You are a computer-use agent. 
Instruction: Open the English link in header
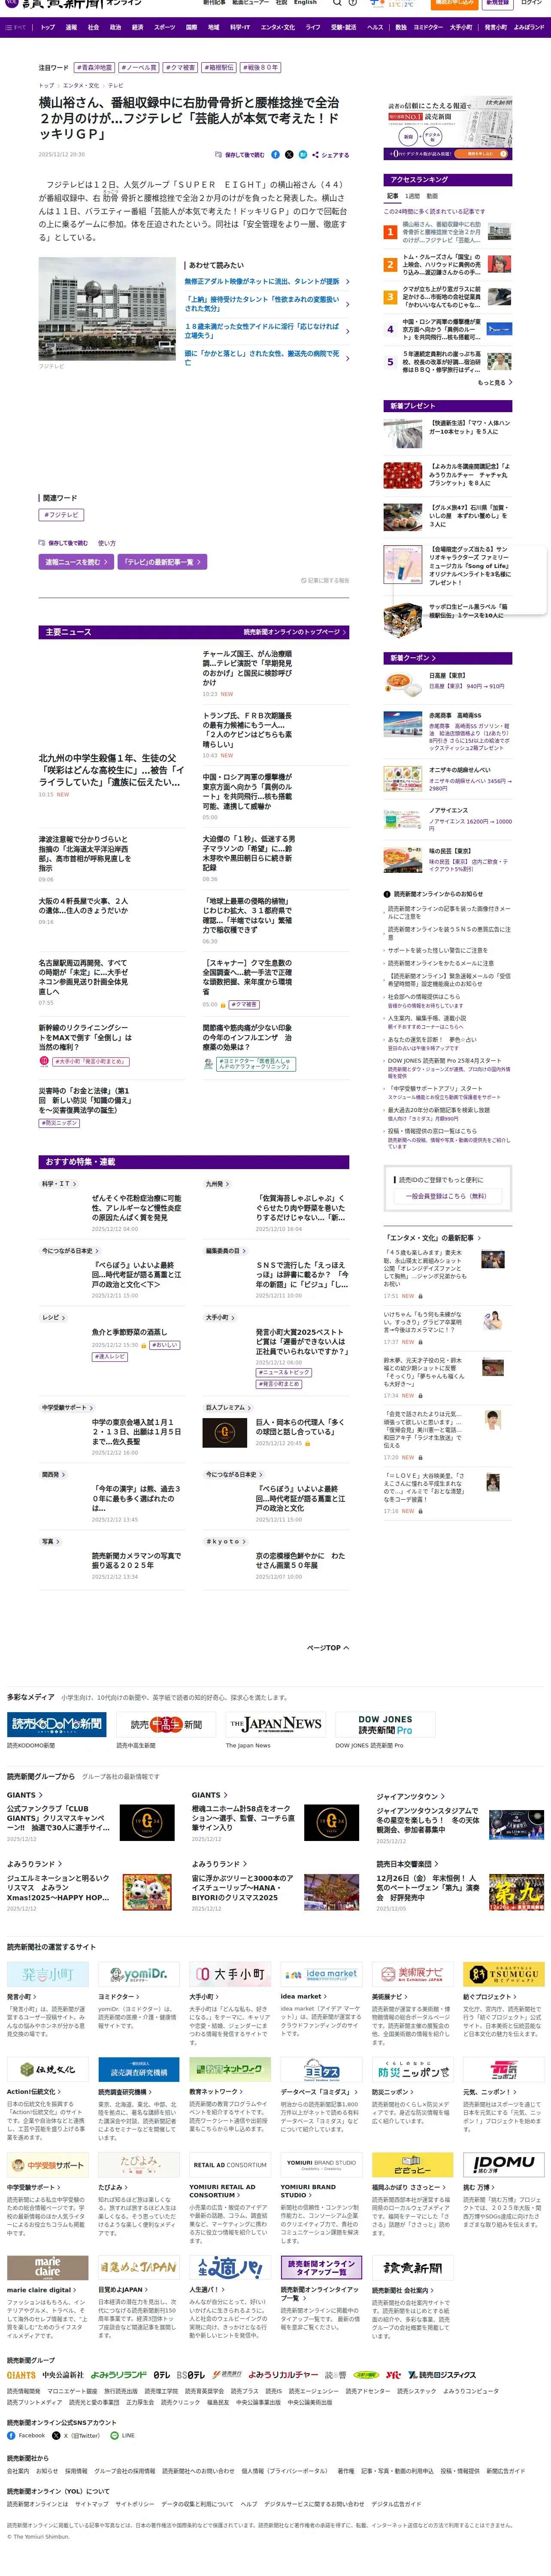(x=305, y=3)
